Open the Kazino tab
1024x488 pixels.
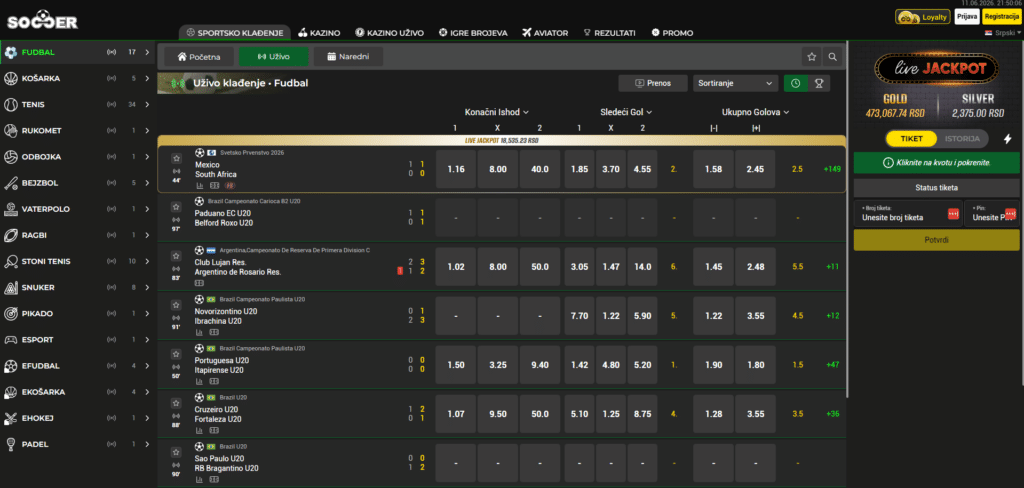pyautogui.click(x=319, y=33)
